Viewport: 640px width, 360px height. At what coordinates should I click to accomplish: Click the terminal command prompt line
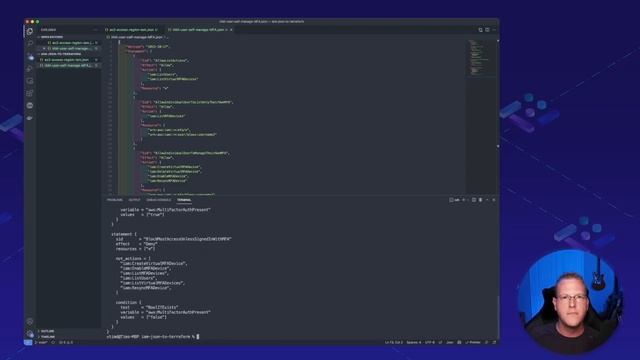153,337
